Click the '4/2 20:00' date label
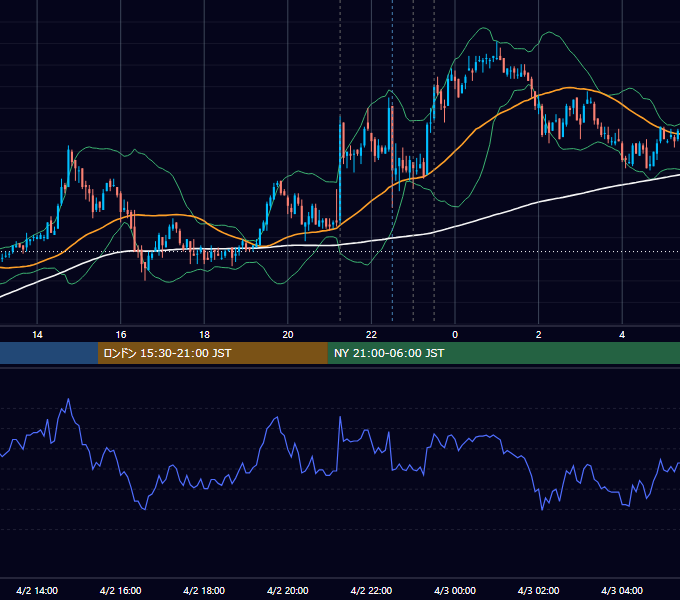 (x=288, y=591)
